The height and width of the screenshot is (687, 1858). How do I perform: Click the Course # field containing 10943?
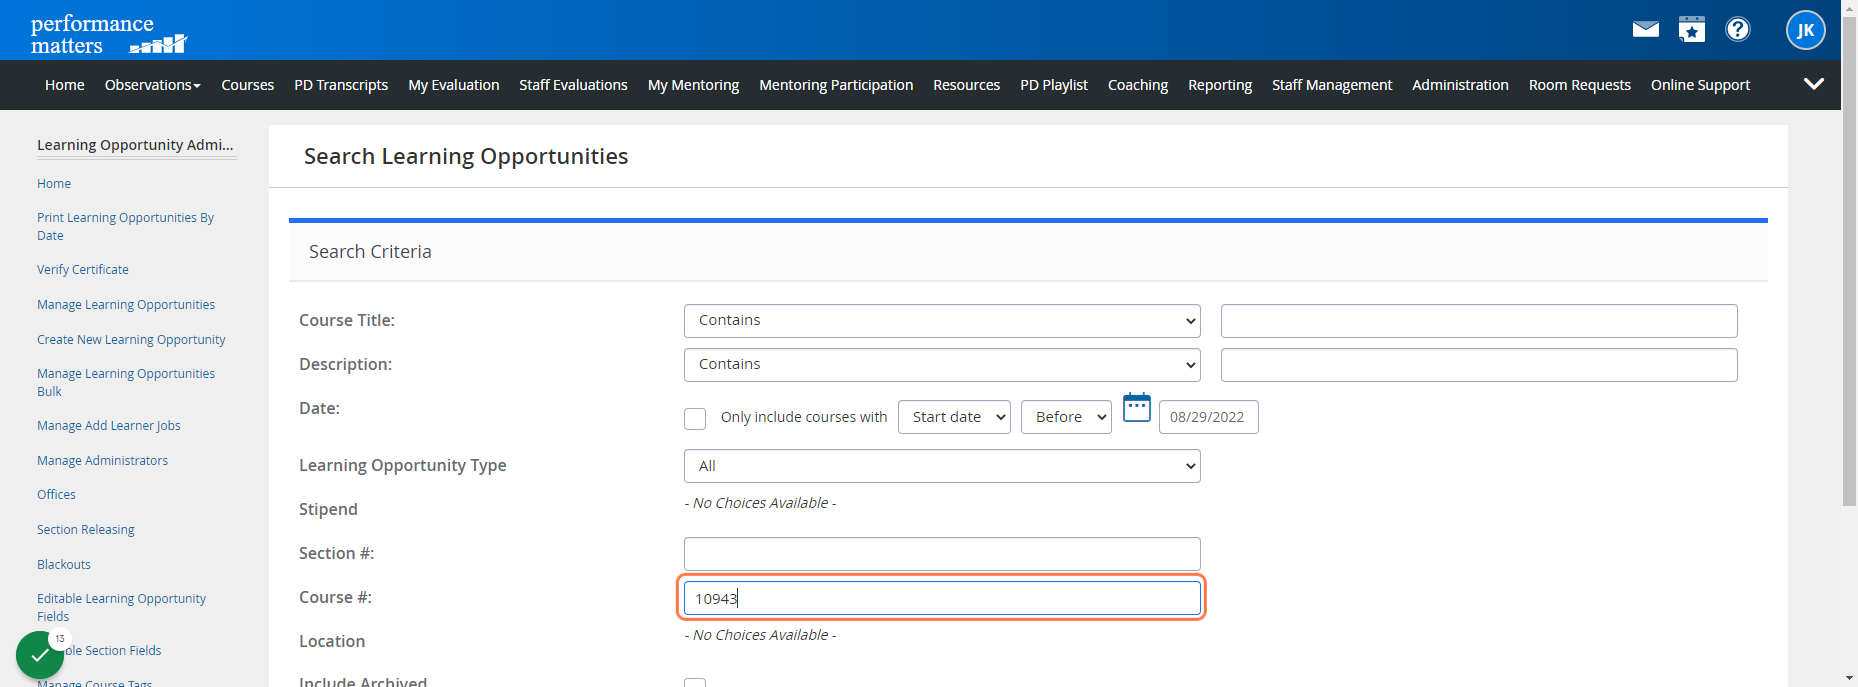[942, 598]
